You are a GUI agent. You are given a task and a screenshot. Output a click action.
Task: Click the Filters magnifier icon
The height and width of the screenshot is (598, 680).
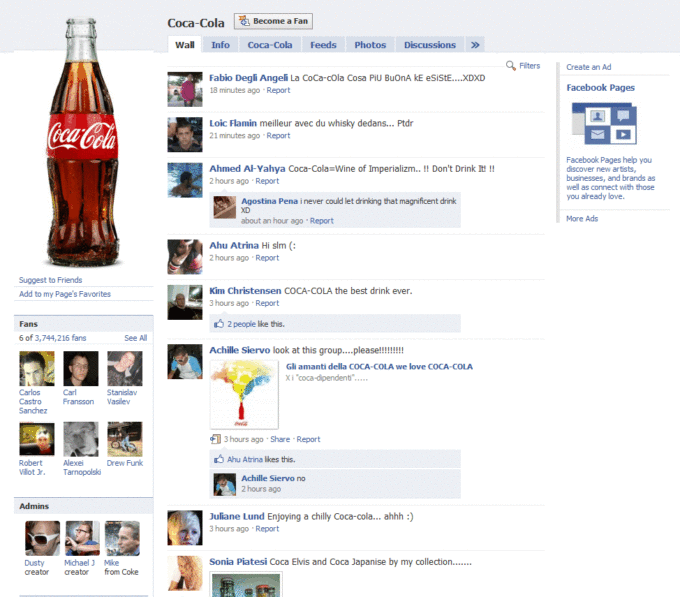point(510,65)
